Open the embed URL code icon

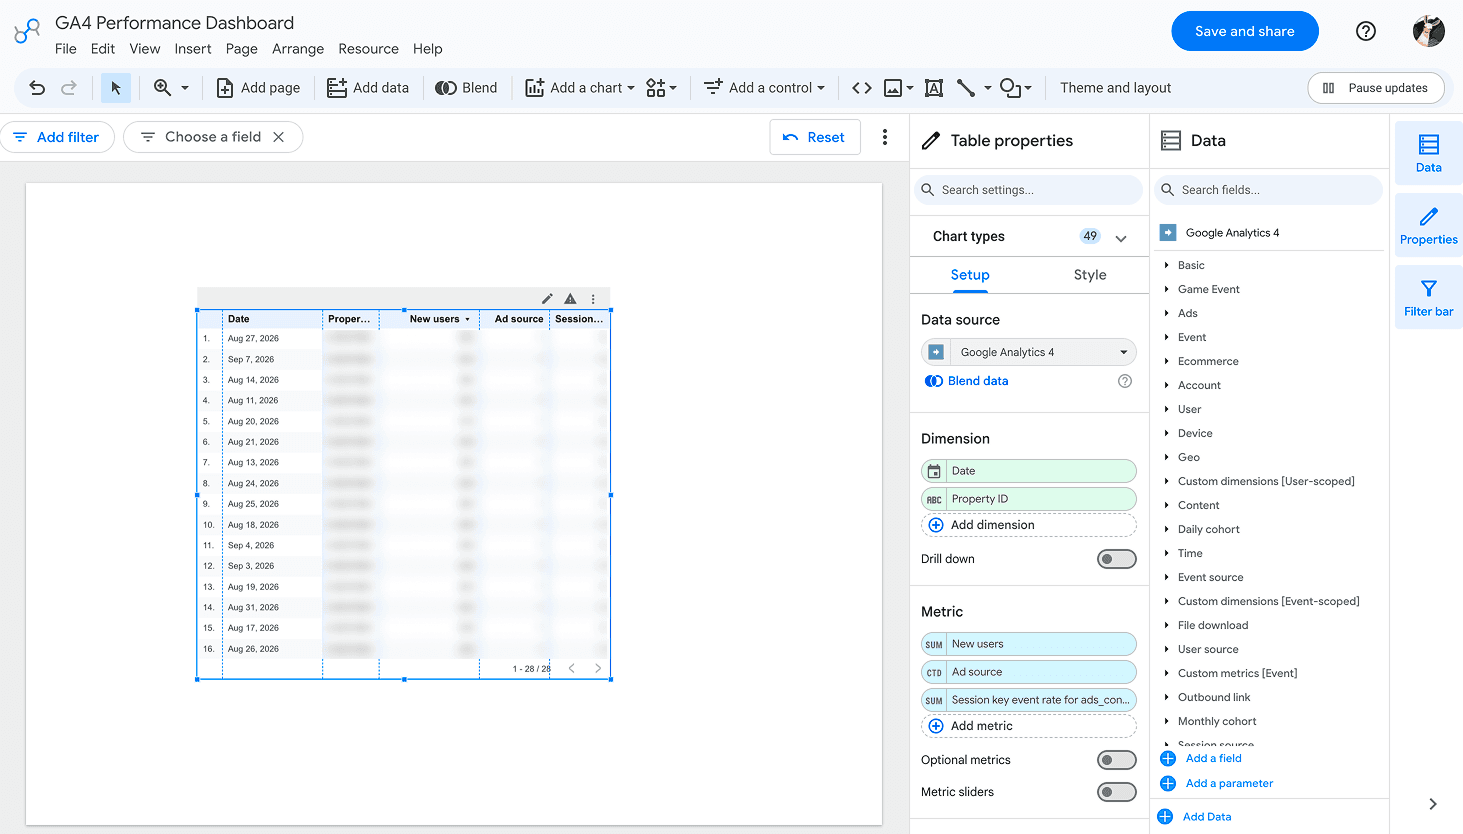pos(862,88)
